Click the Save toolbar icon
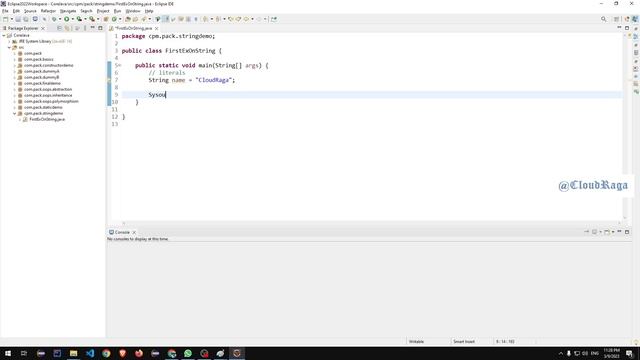The height and width of the screenshot is (360, 640). click(18, 19)
